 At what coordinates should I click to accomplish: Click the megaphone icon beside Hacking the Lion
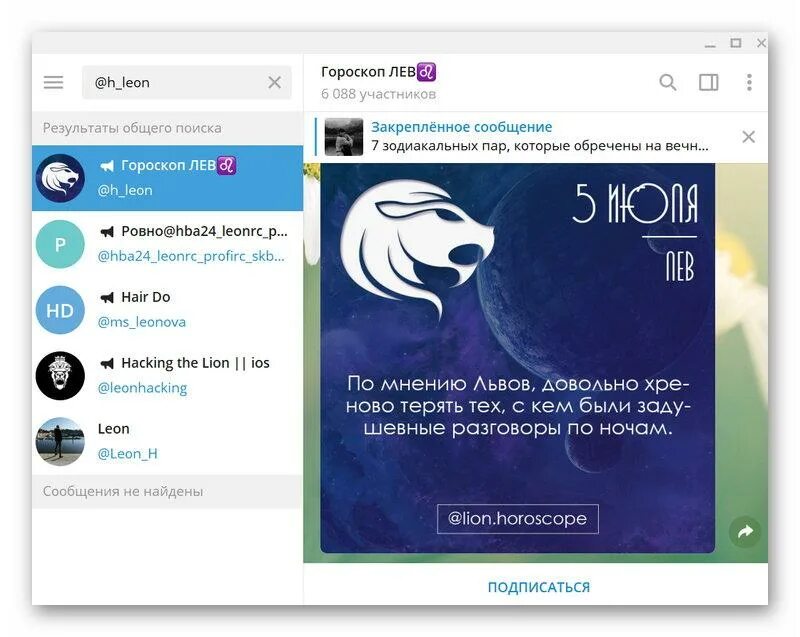pyautogui.click(x=107, y=363)
